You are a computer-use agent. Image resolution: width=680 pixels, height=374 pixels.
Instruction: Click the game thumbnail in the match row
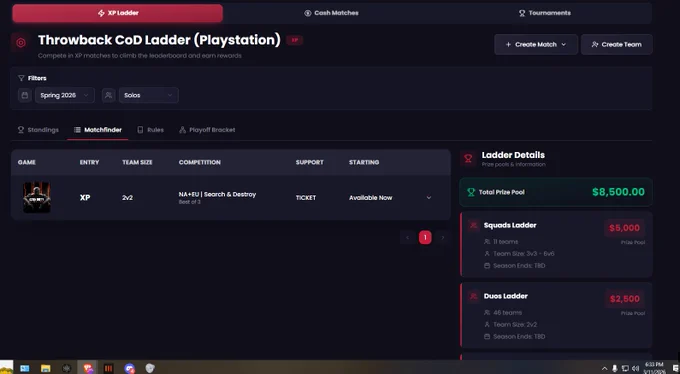[x=36, y=197]
